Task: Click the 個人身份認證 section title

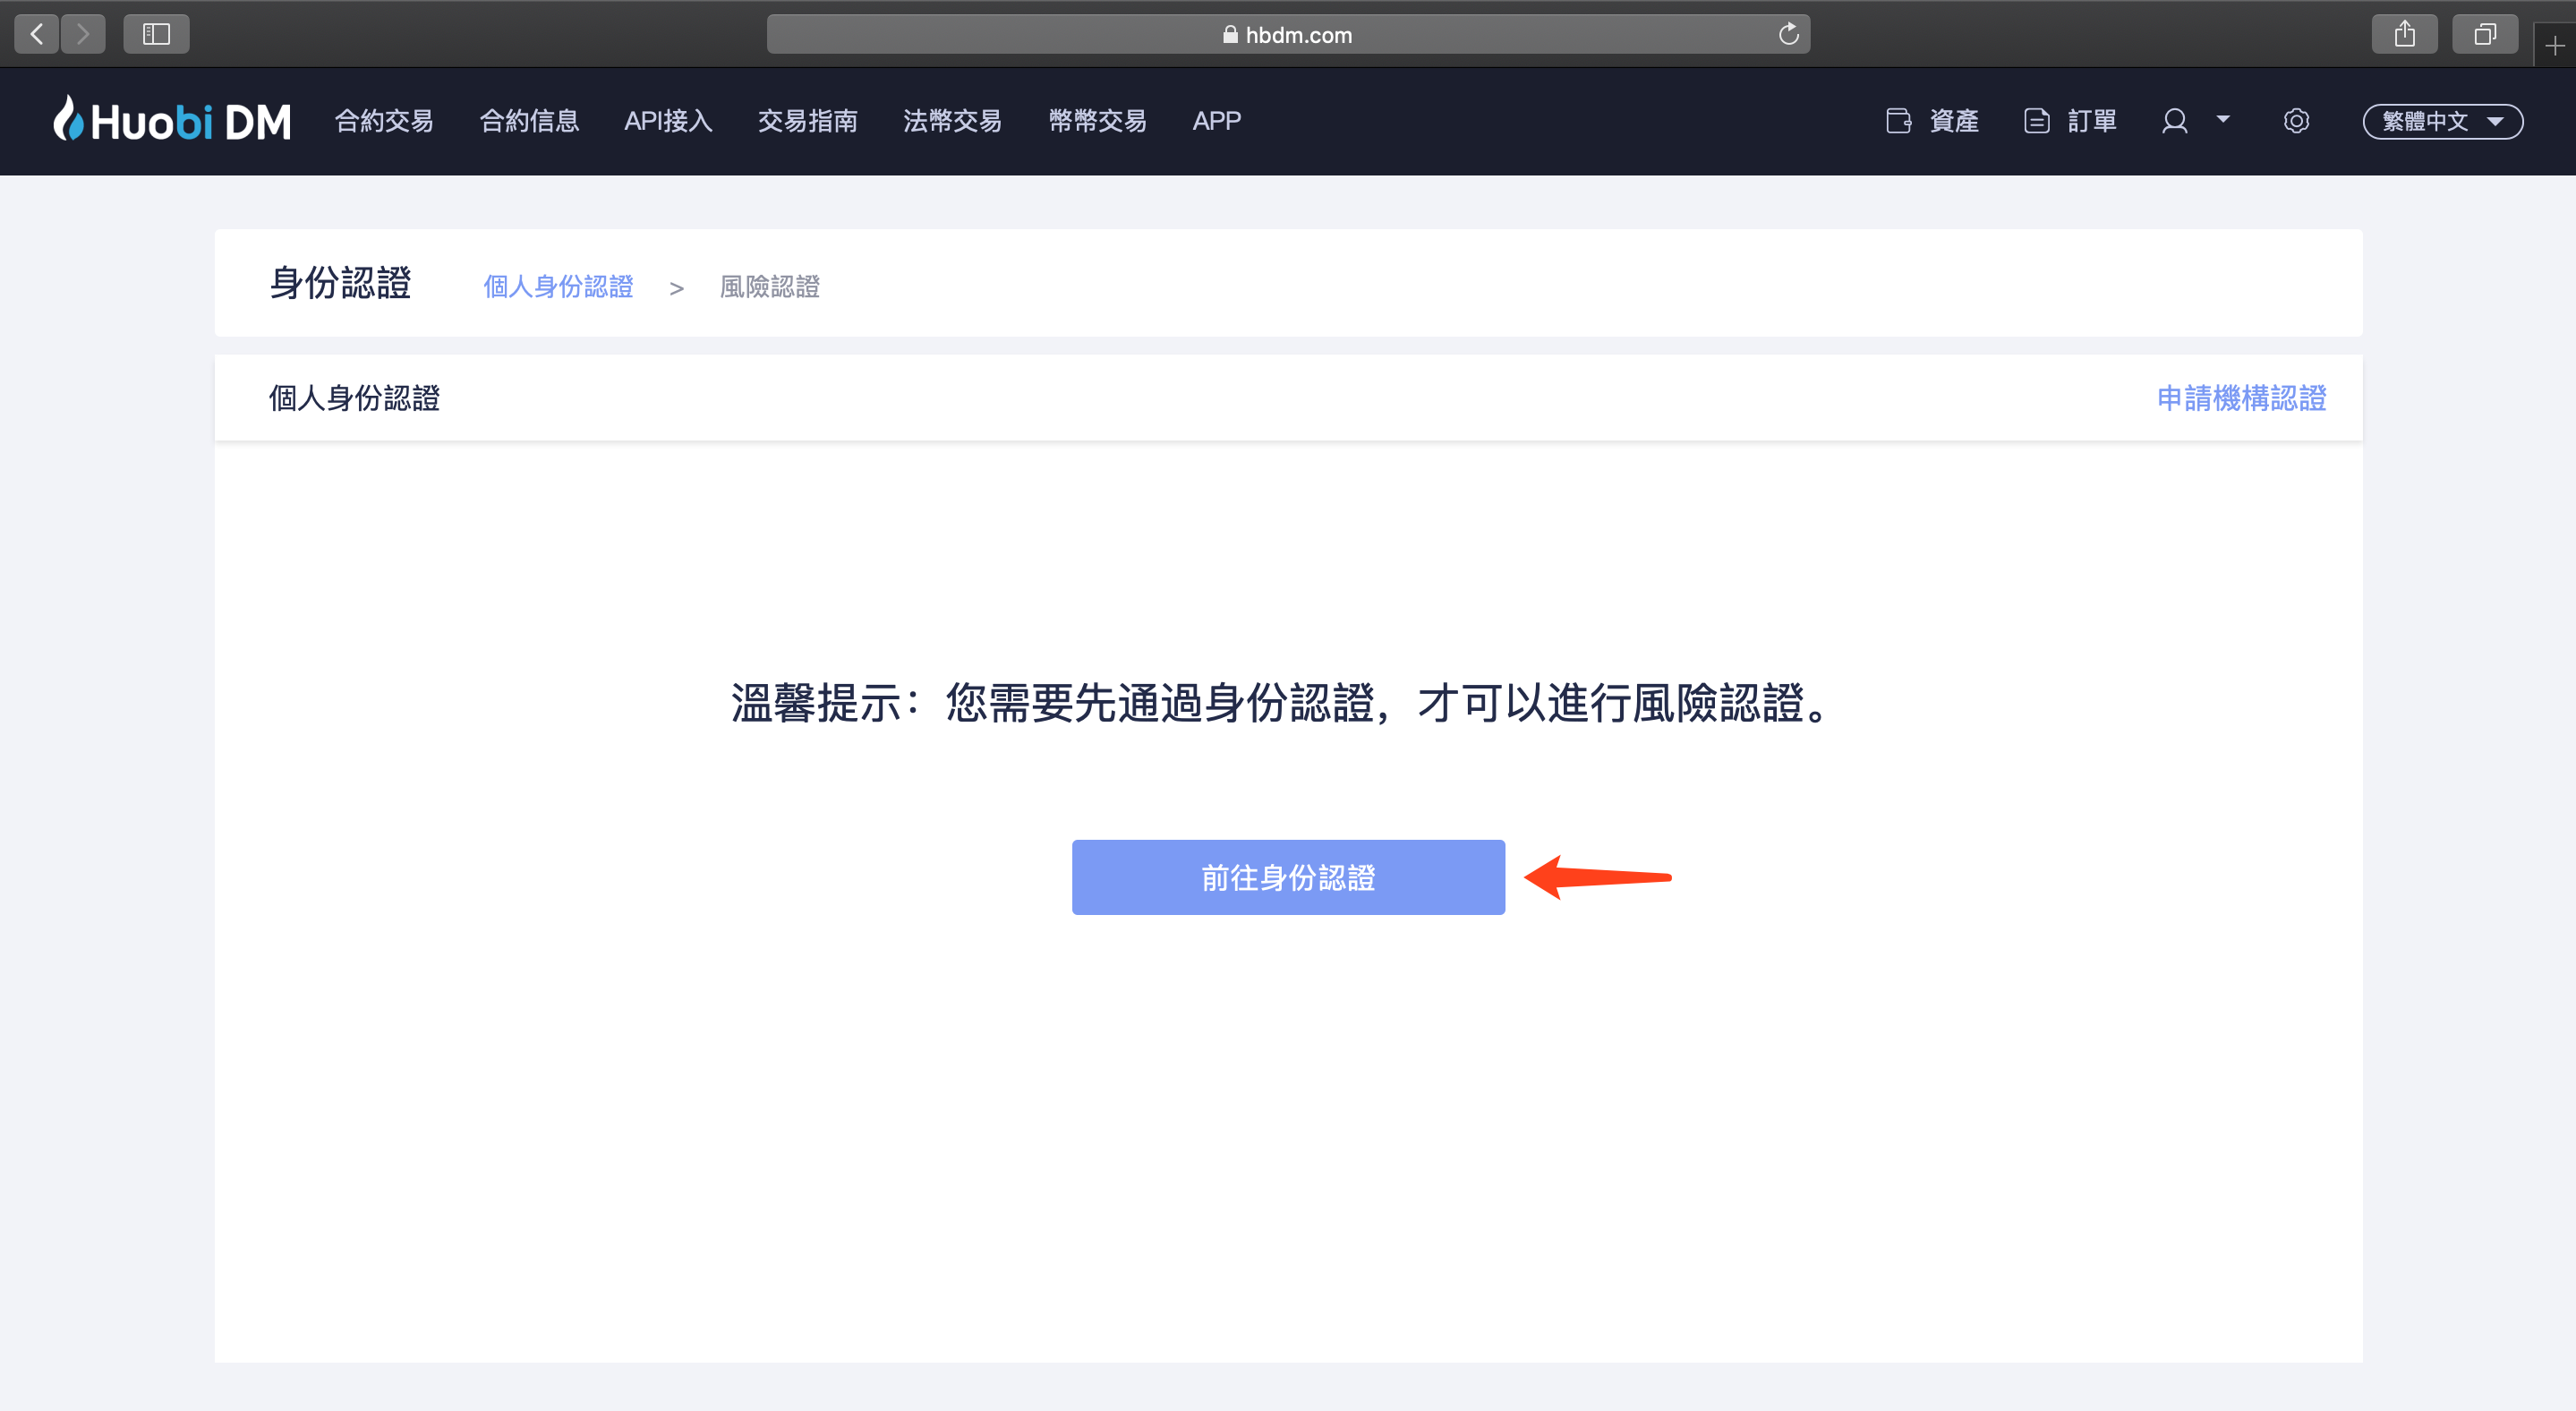Action: [354, 398]
